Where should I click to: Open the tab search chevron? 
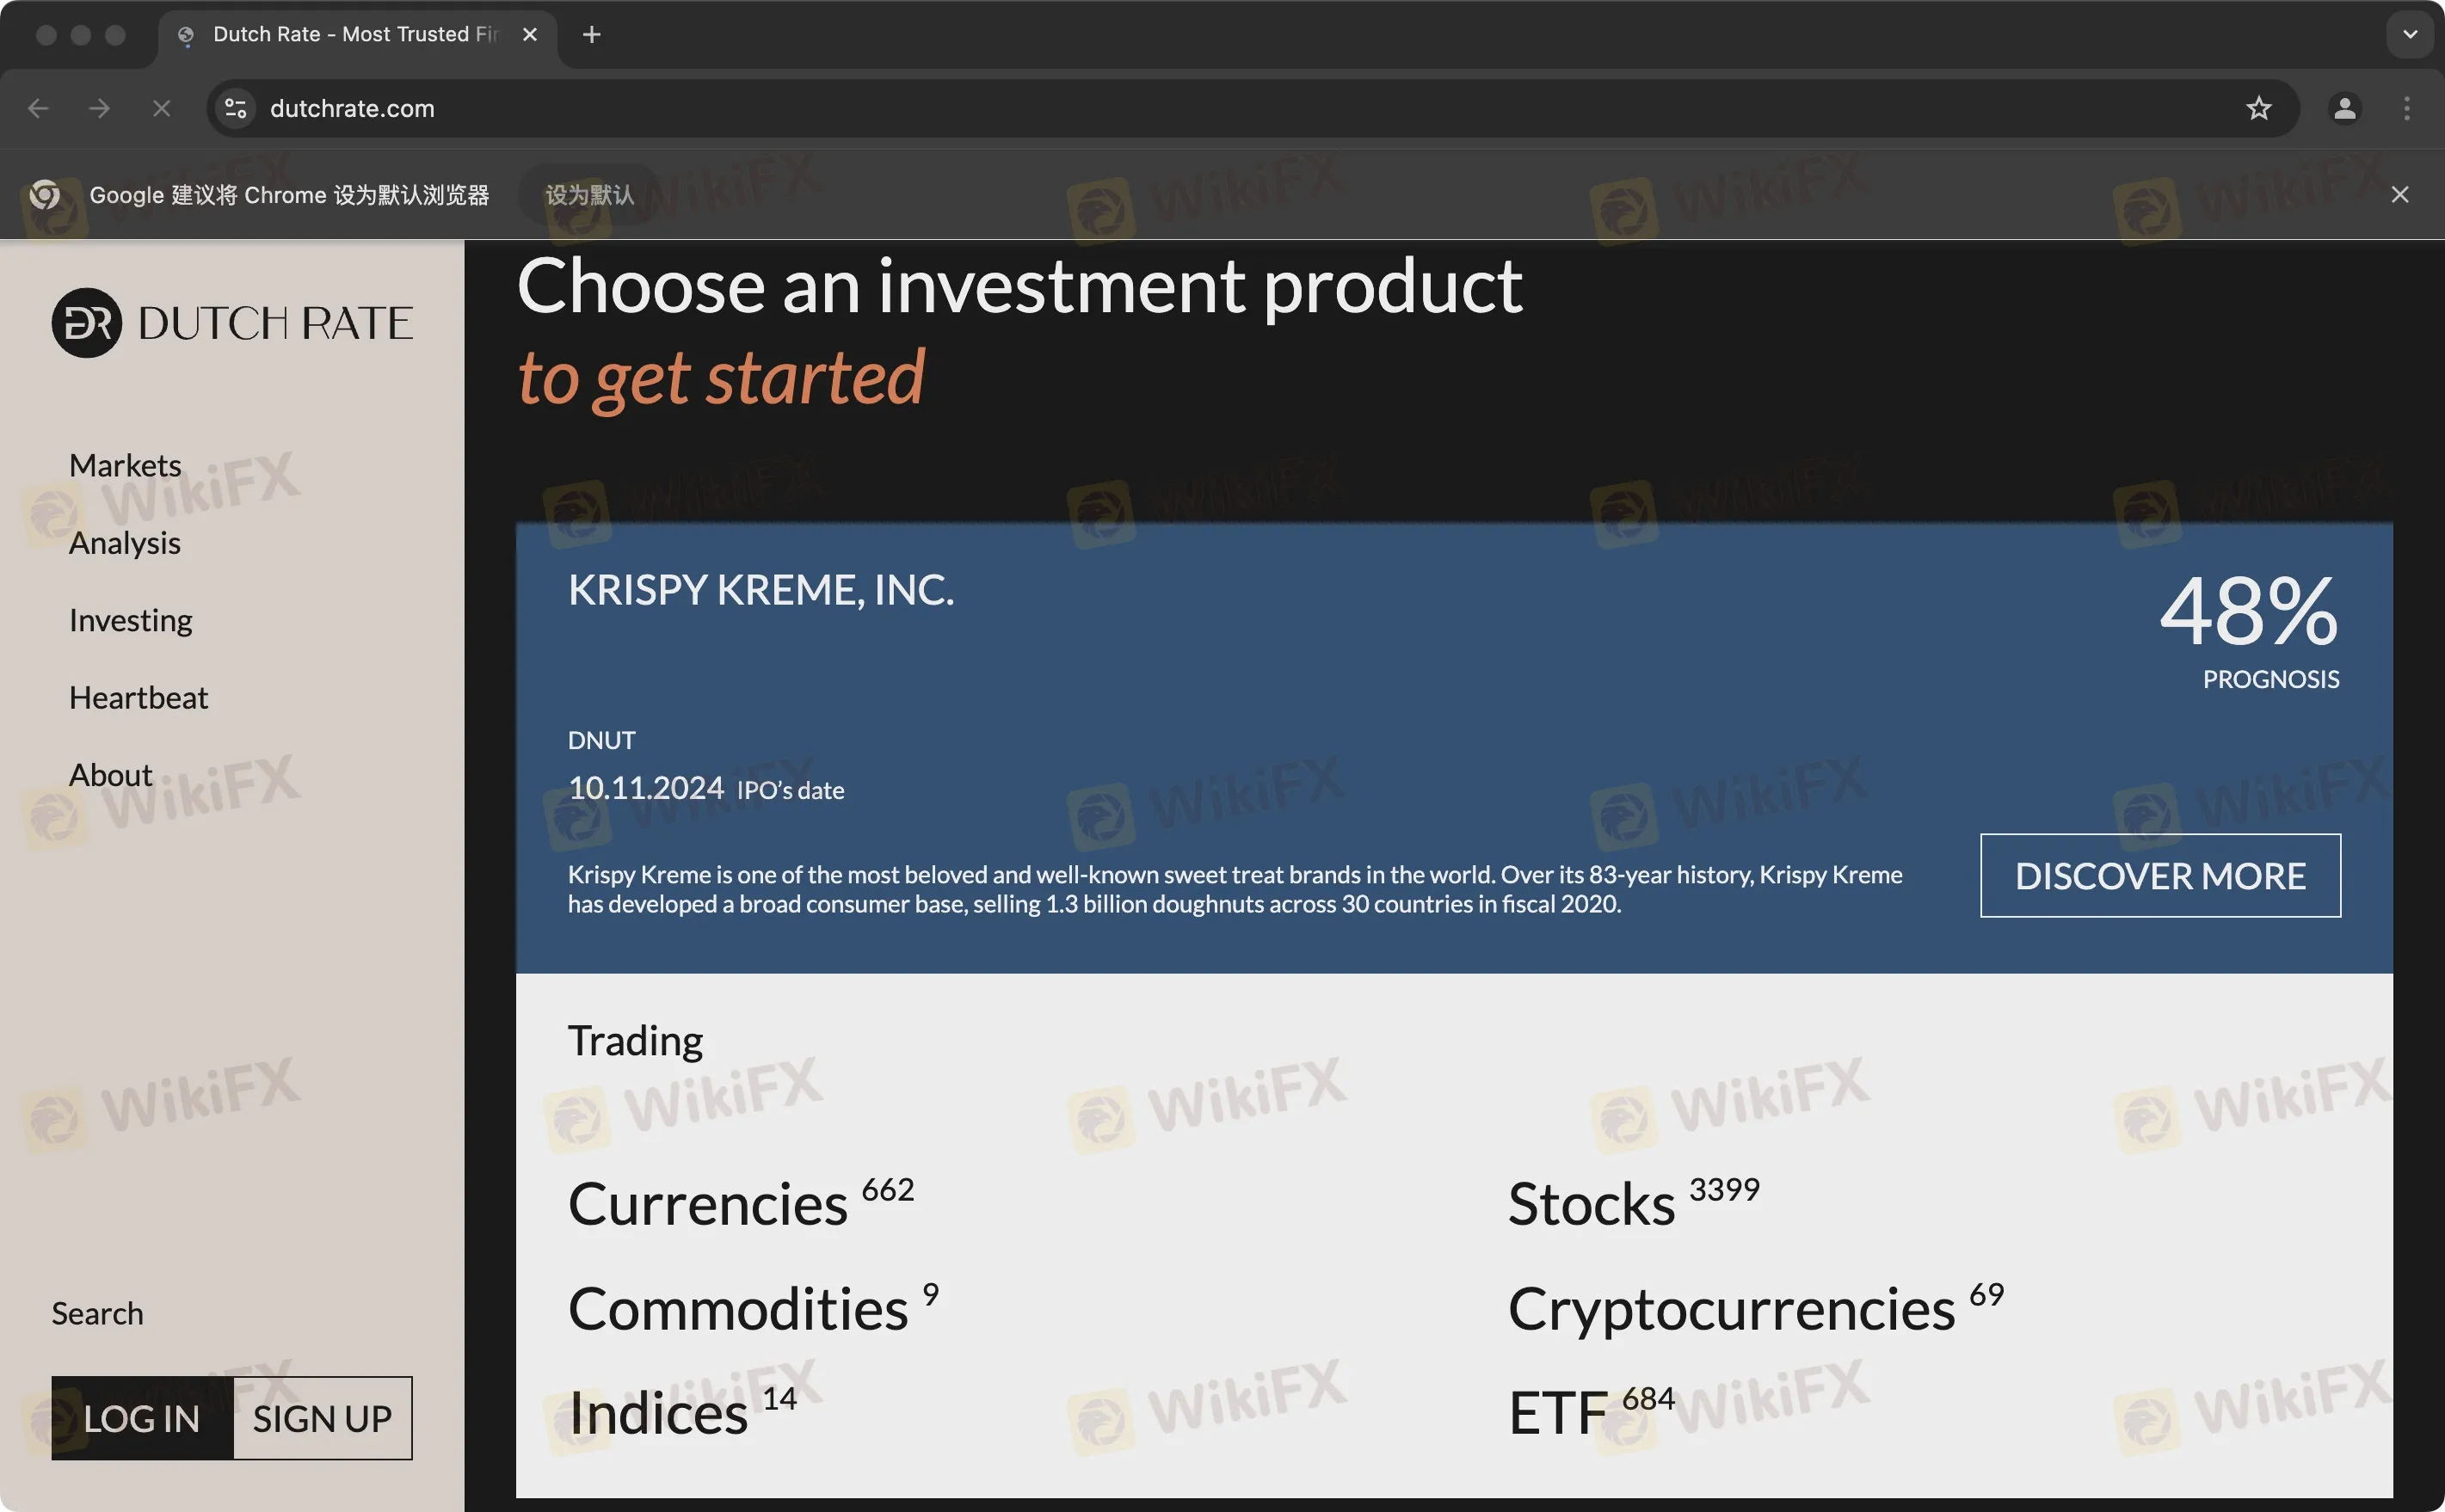[x=2410, y=34]
